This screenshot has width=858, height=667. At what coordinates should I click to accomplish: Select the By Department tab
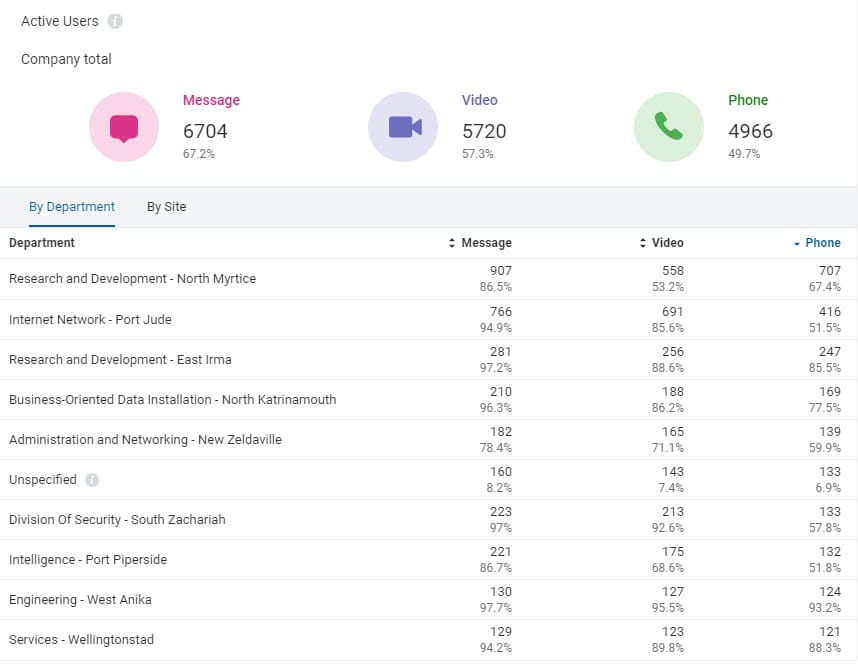(x=72, y=207)
